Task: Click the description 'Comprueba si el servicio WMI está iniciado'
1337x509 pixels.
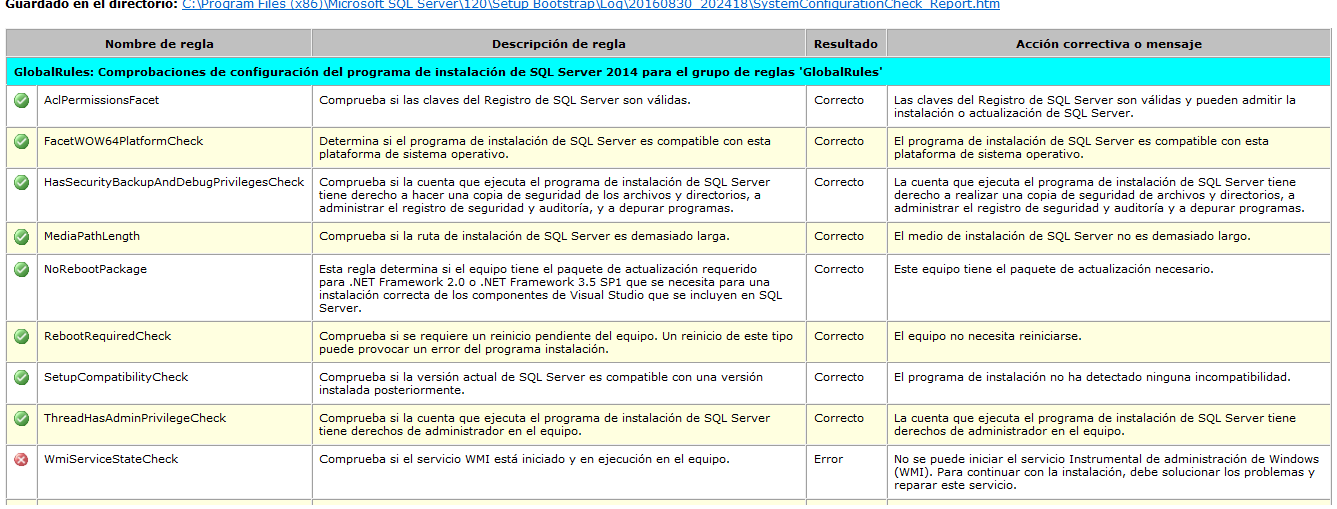Action: pyautogui.click(x=524, y=459)
